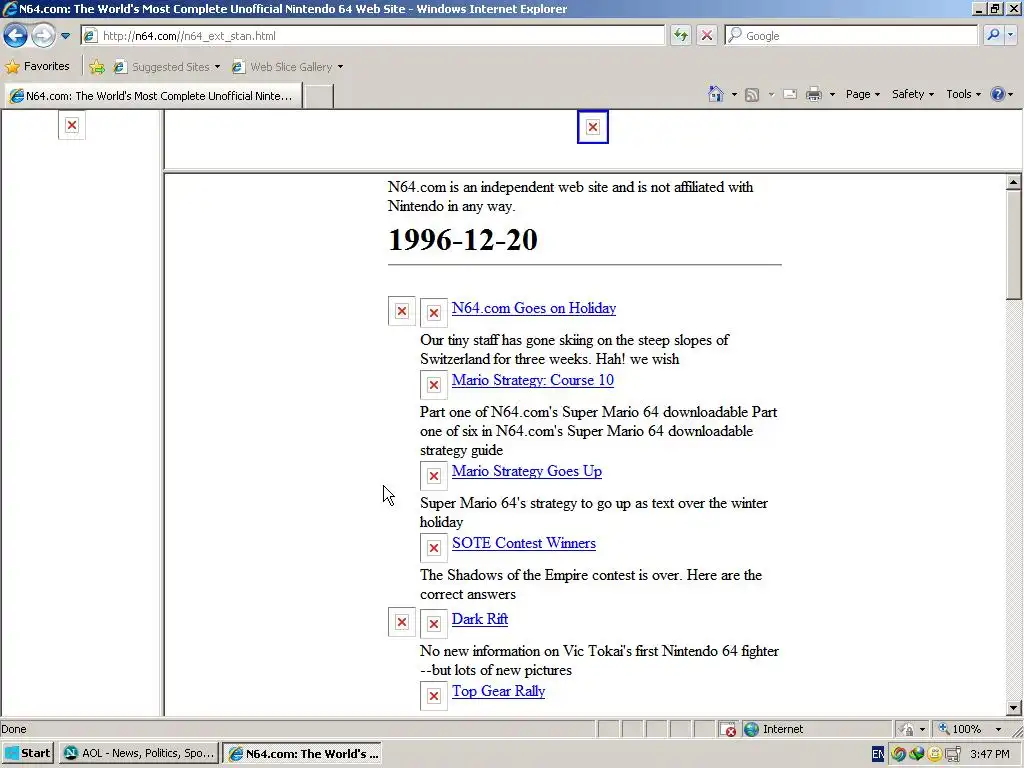The width and height of the screenshot is (1024, 768).
Task: Click the network computers tray icon
Action: coord(953,754)
